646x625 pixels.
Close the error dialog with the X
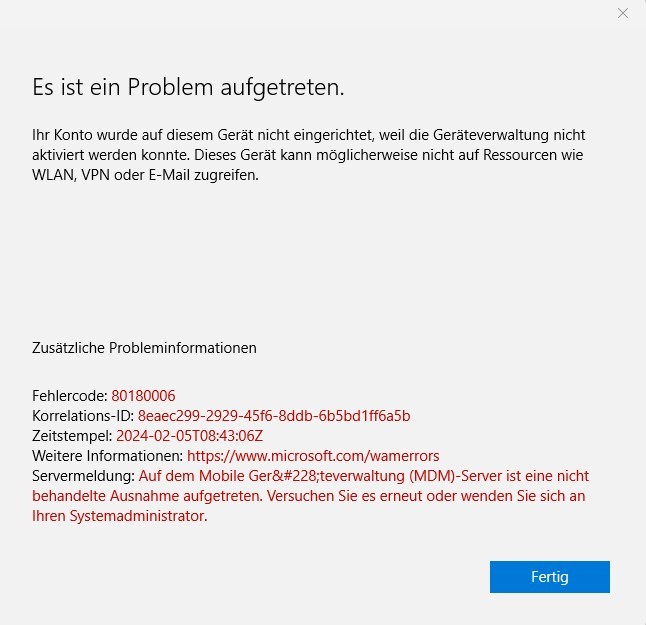coord(623,14)
